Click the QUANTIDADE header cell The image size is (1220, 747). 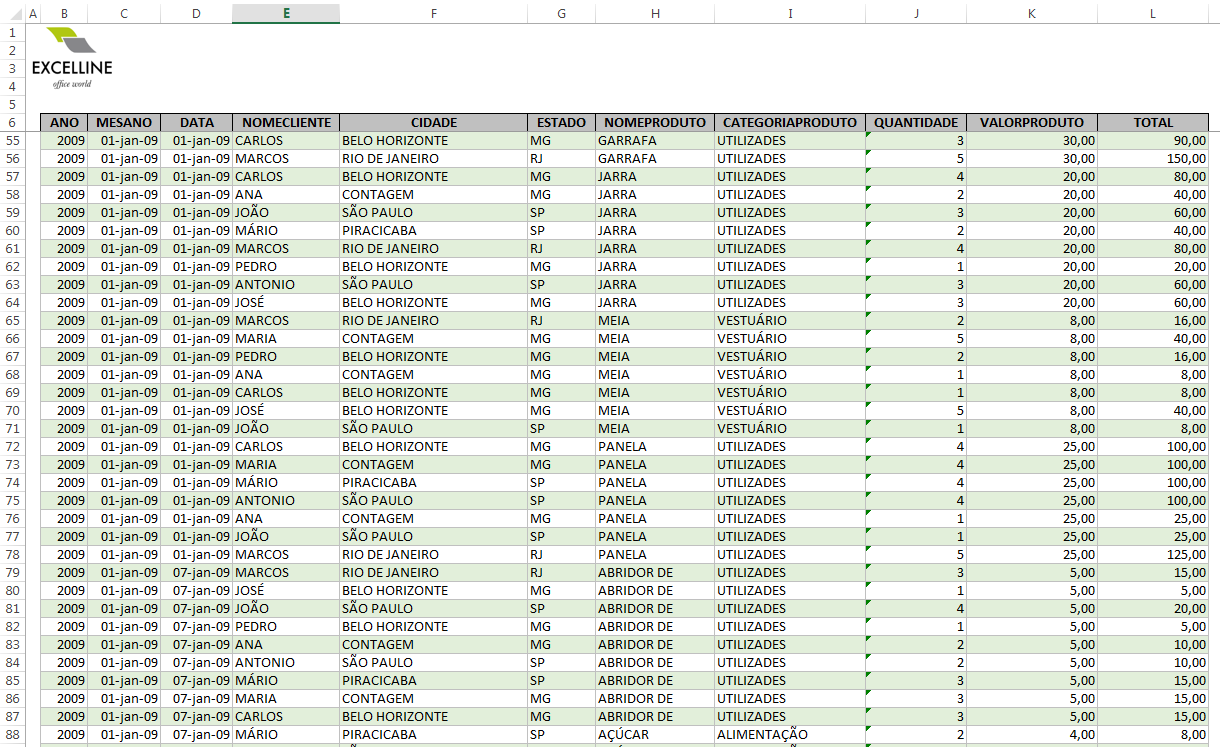915,122
